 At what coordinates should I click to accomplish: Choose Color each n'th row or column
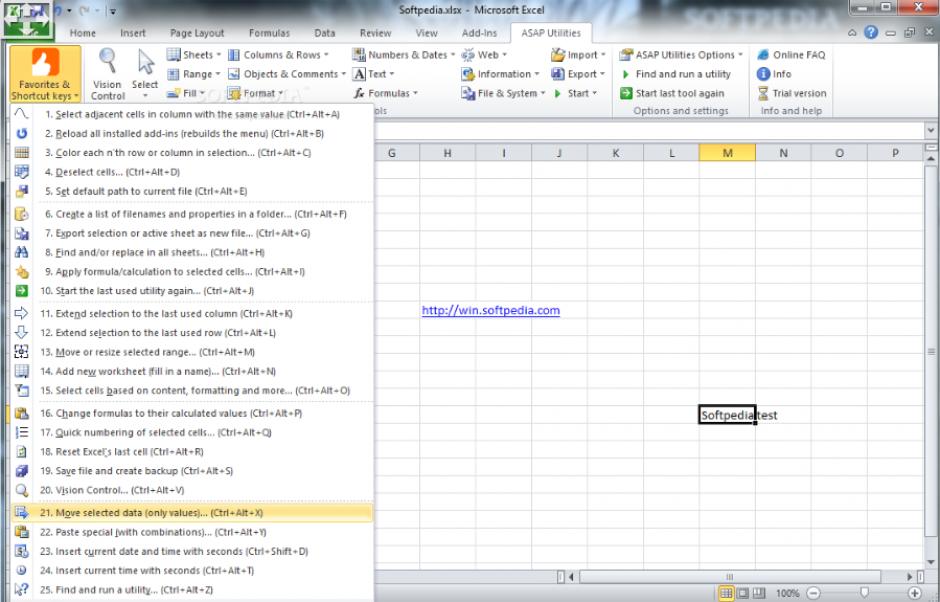192,152
